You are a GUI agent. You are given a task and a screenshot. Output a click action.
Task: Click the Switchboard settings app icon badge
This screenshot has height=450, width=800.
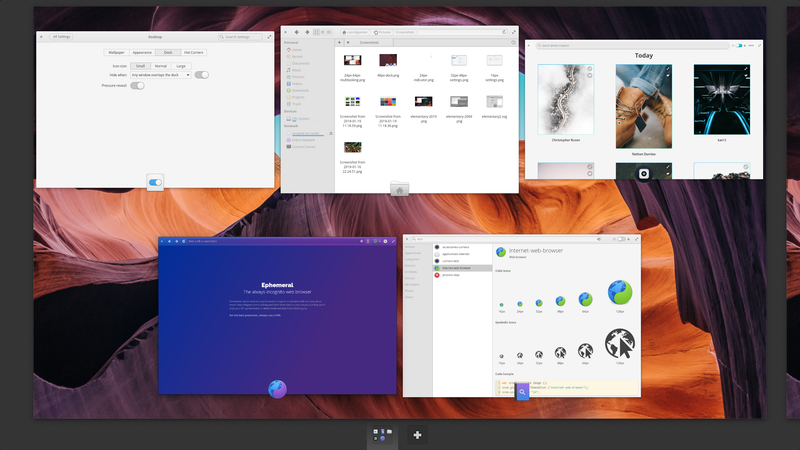tap(155, 182)
